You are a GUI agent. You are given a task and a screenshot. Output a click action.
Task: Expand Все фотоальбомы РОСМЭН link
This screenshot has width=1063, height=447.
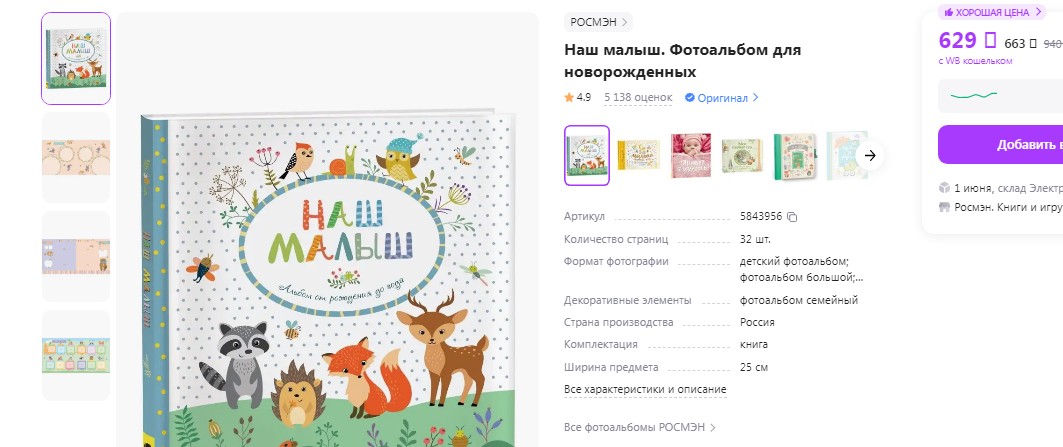(x=640, y=427)
